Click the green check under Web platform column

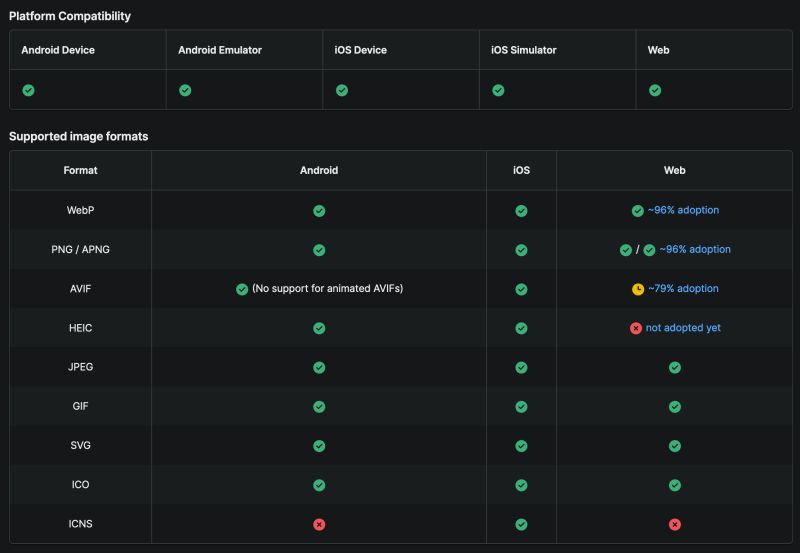(x=655, y=90)
